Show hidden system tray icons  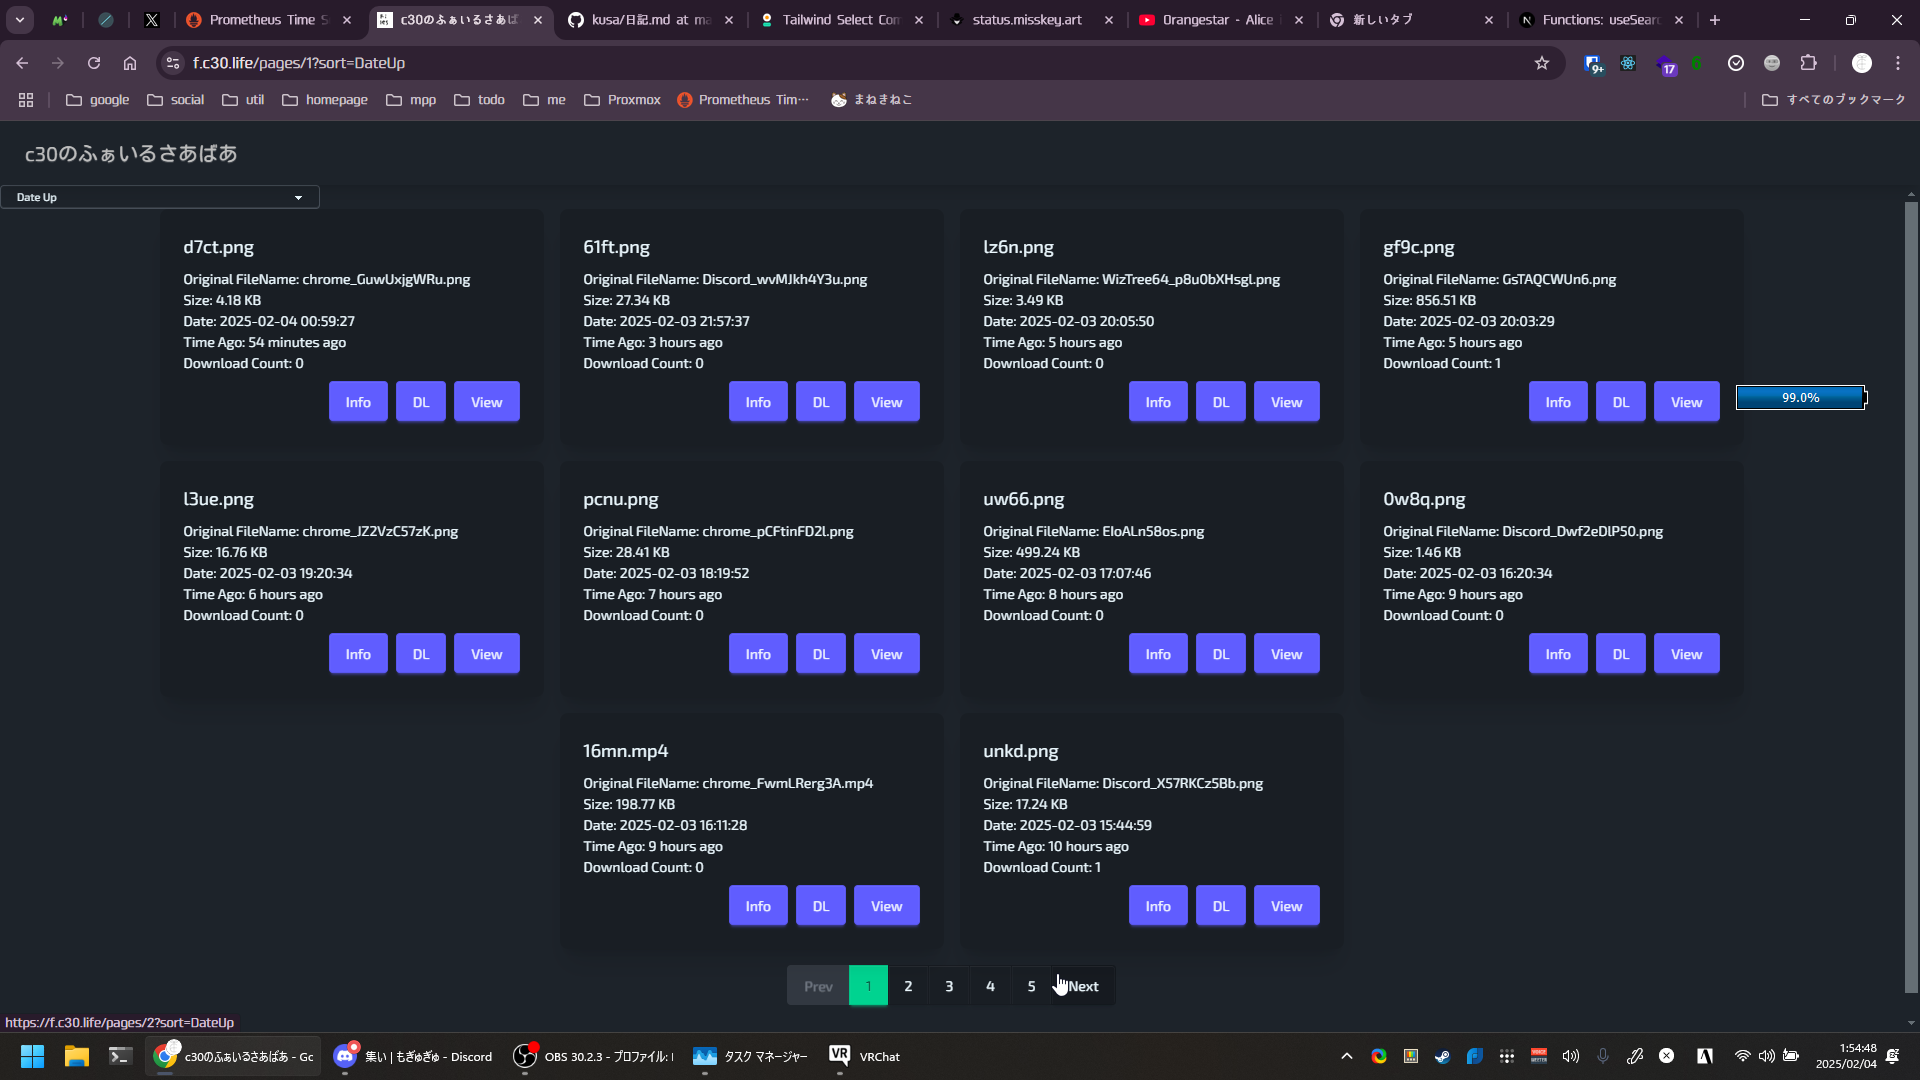pos(1346,1056)
